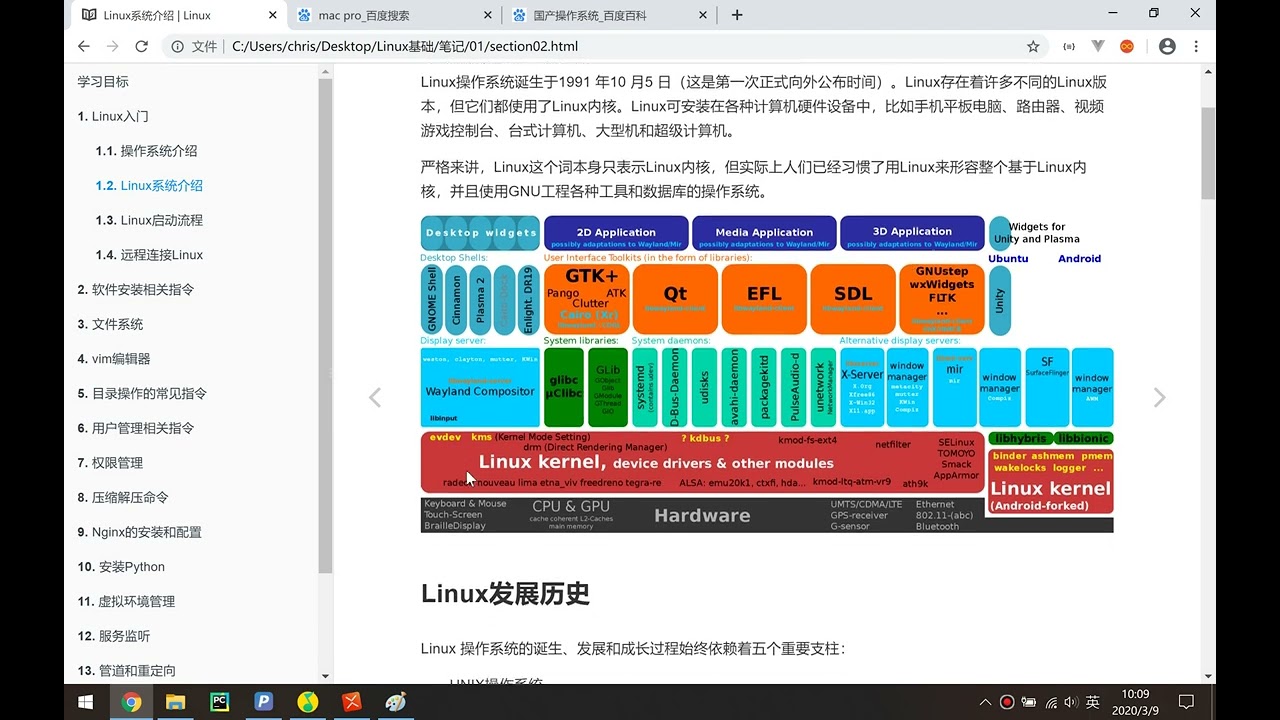Open the red X app in taskbar
Viewport: 1280px width, 720px height.
(351, 702)
